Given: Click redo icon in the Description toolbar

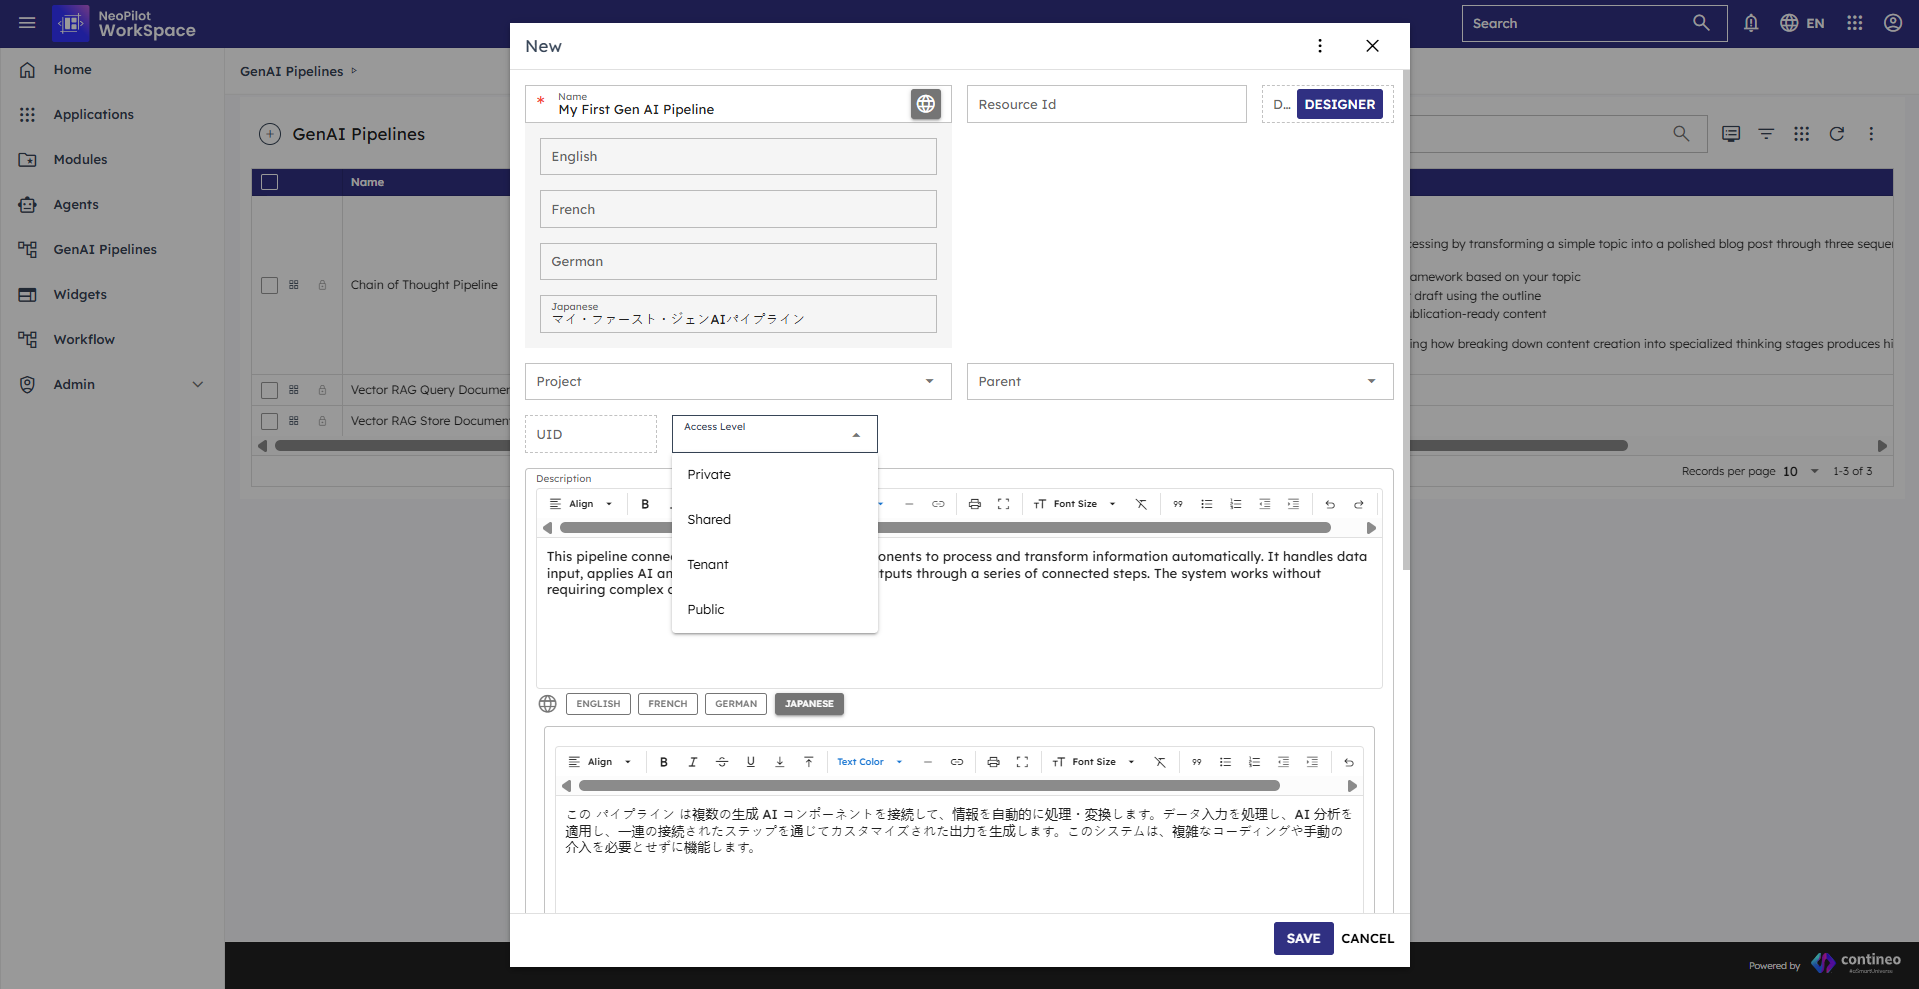Looking at the screenshot, I should point(1358,504).
